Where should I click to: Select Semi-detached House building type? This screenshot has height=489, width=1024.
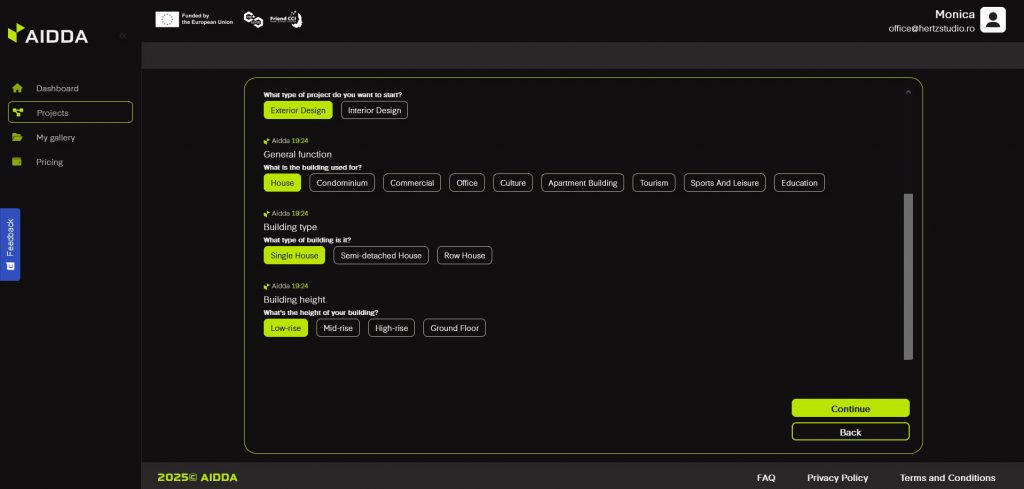click(x=381, y=256)
